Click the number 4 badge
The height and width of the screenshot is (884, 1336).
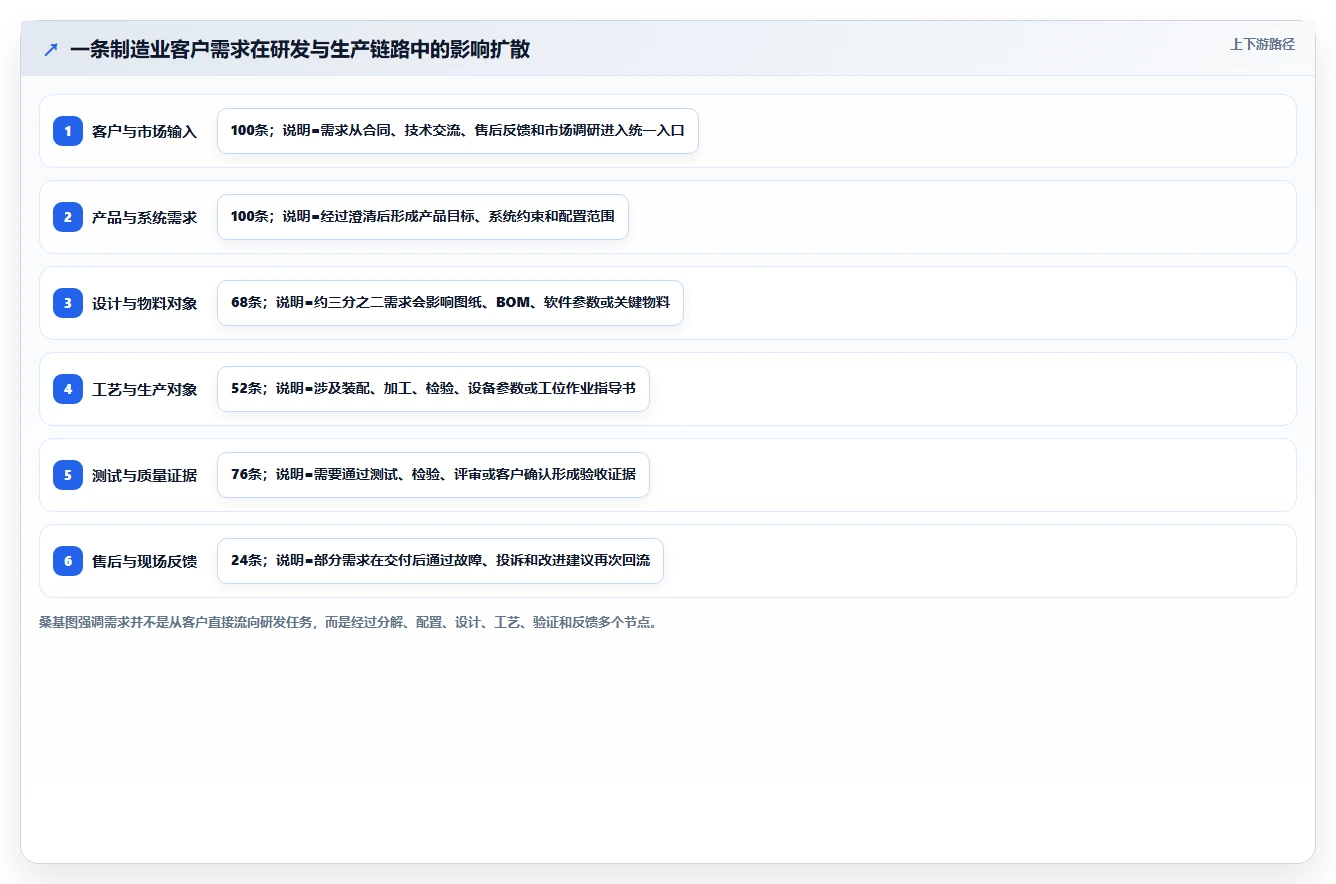(x=68, y=389)
